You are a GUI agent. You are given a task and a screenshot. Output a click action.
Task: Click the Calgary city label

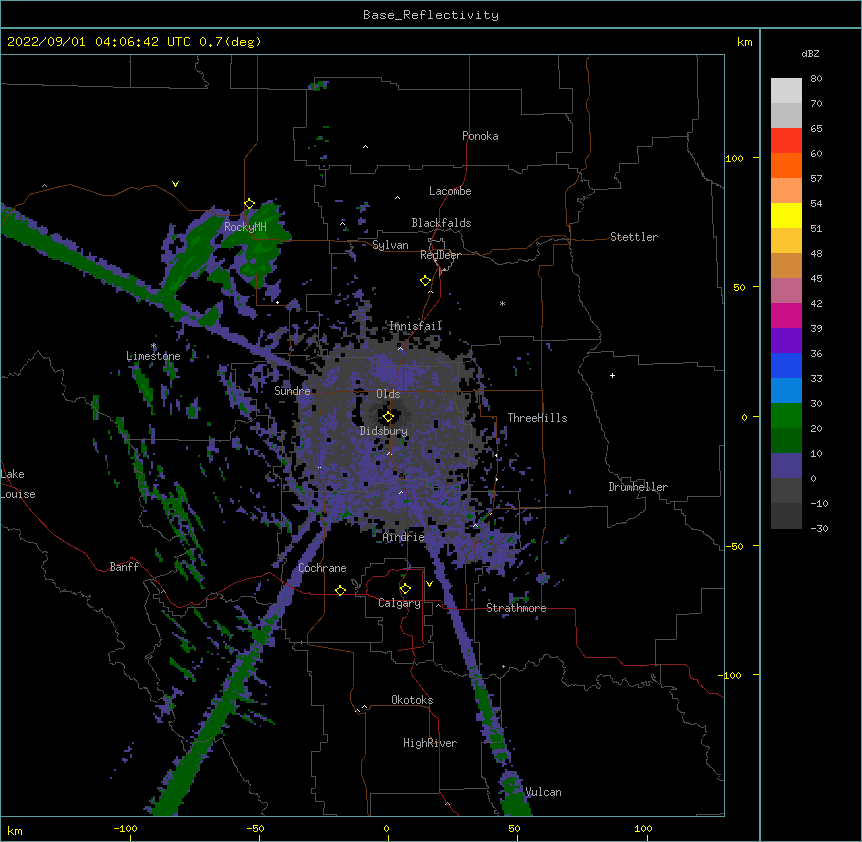pyautogui.click(x=399, y=603)
